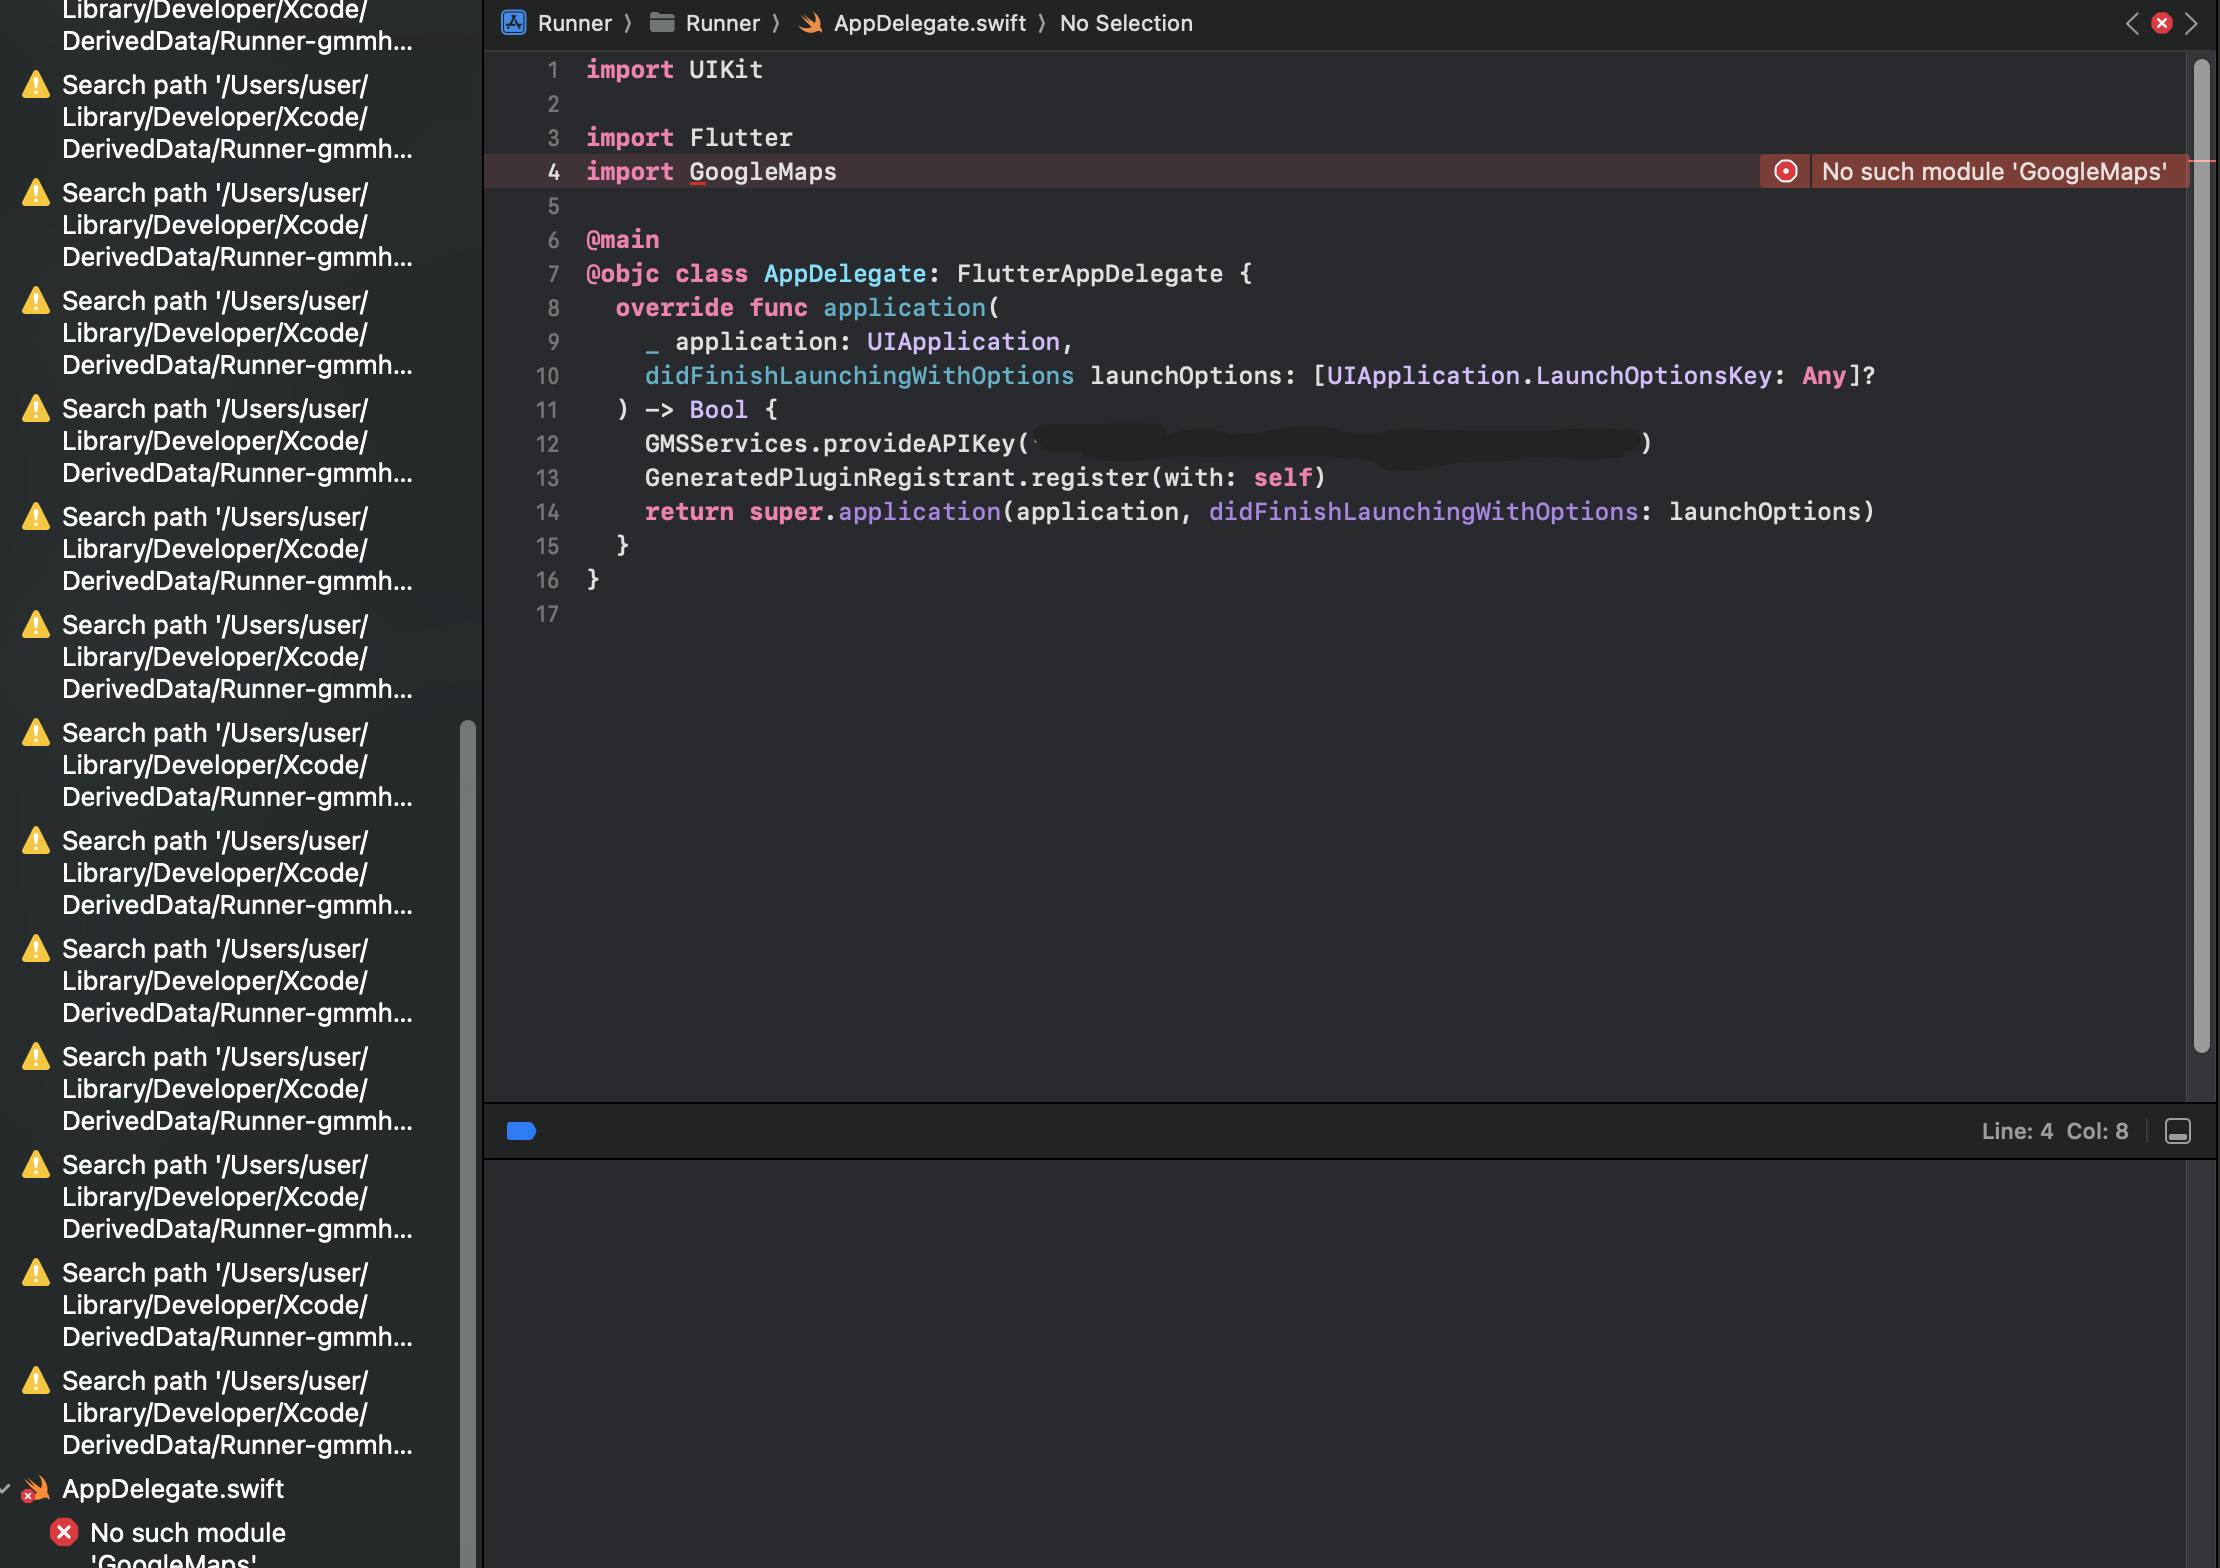
Task: Hide the debug area with bottom-right button
Action: click(2178, 1131)
